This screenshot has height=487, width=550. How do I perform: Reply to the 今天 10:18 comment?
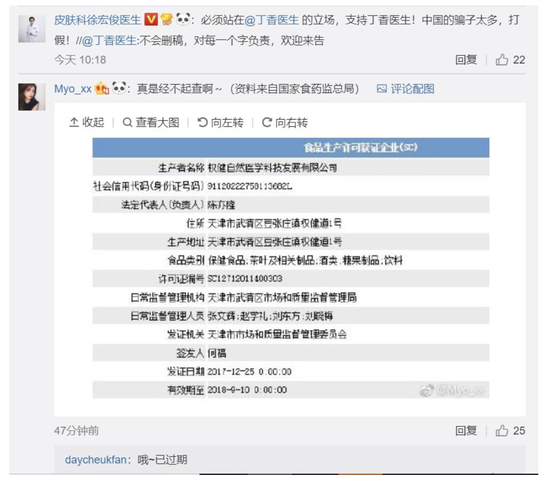[466, 60]
